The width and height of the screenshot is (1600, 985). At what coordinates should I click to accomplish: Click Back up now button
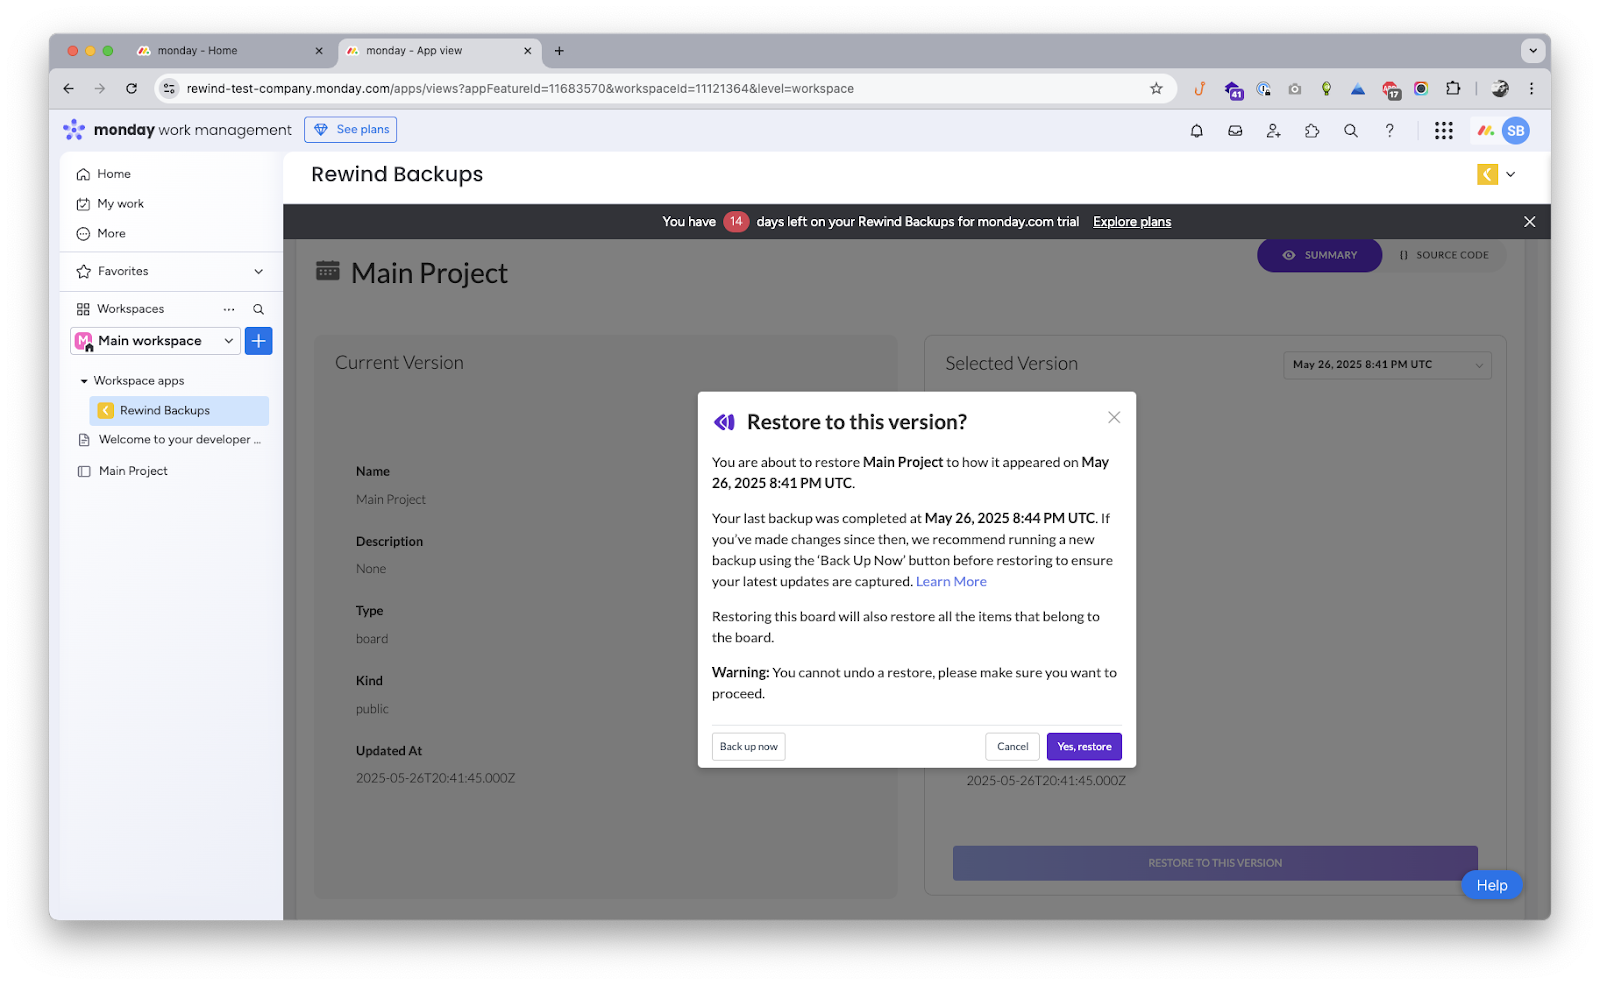[x=748, y=747]
